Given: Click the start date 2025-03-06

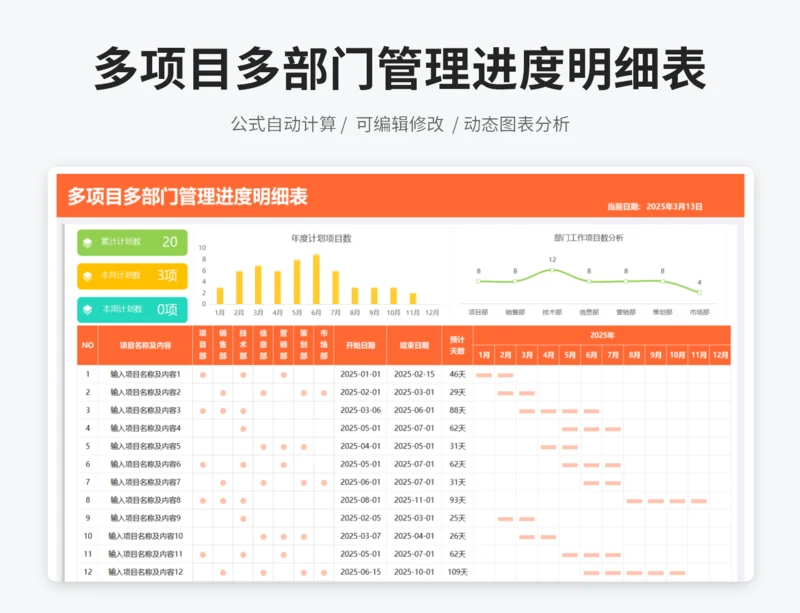Looking at the screenshot, I should point(360,410).
